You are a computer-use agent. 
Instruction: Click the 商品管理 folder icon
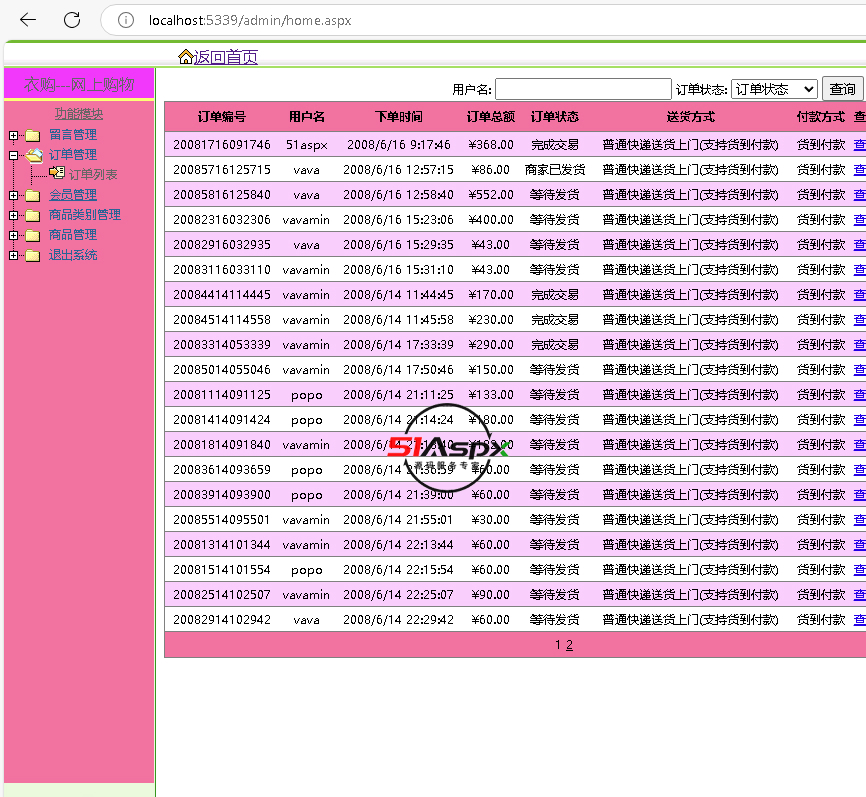tap(33, 235)
